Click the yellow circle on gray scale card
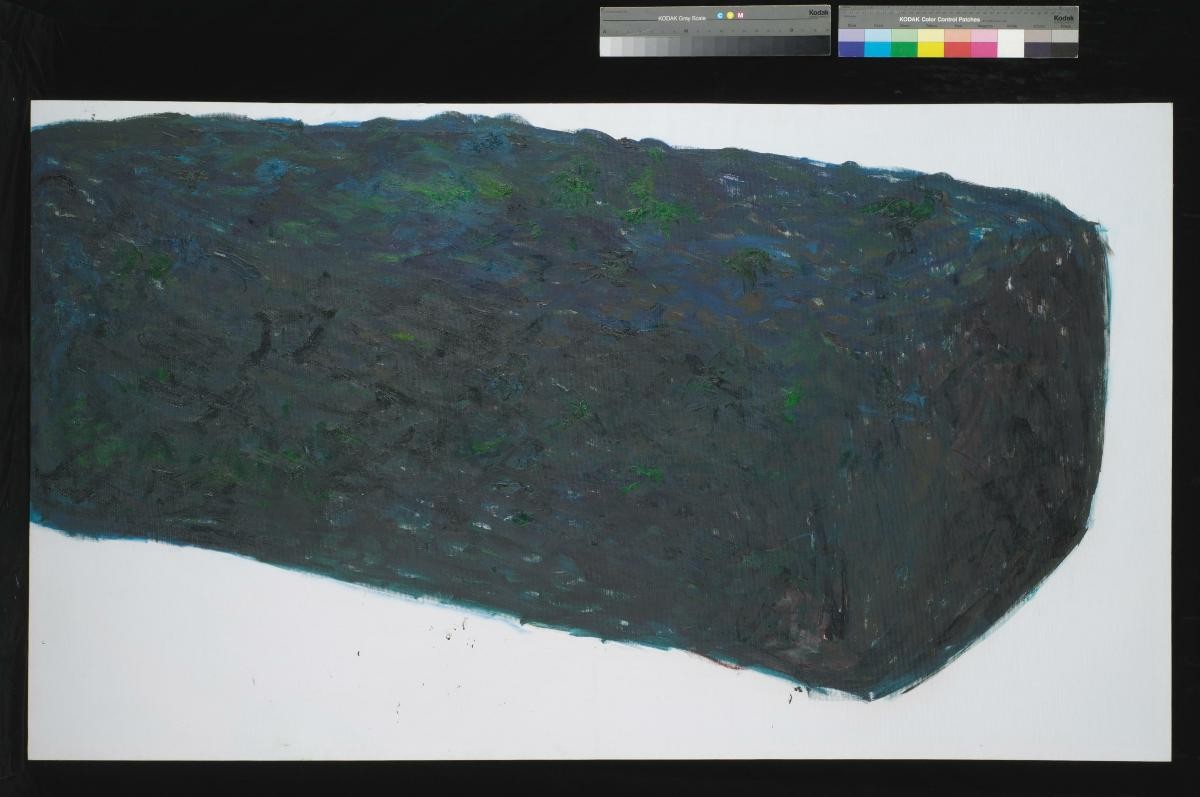 click(730, 16)
